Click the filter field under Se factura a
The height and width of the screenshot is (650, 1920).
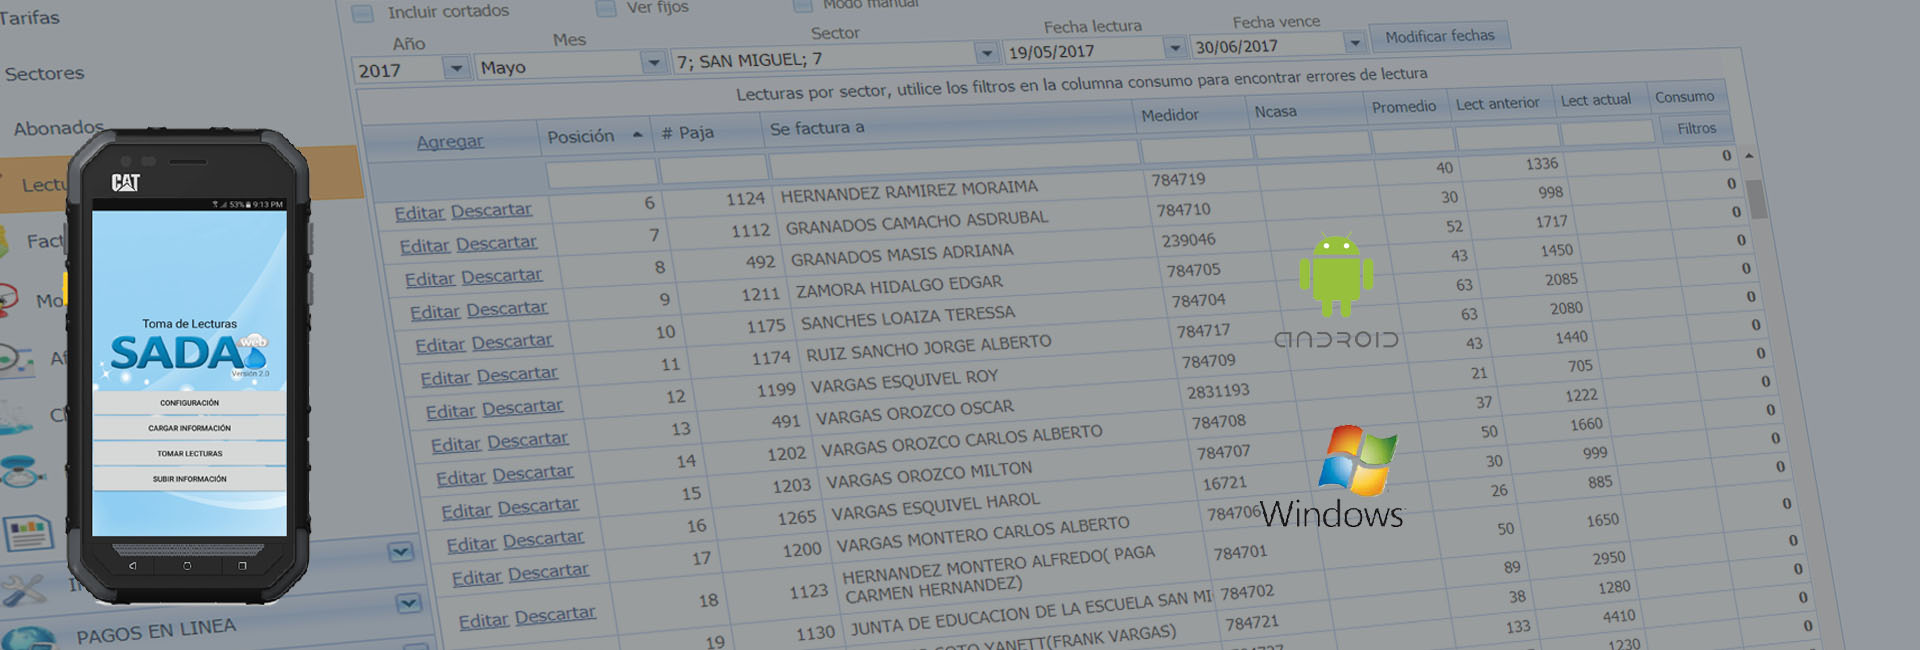point(954,159)
